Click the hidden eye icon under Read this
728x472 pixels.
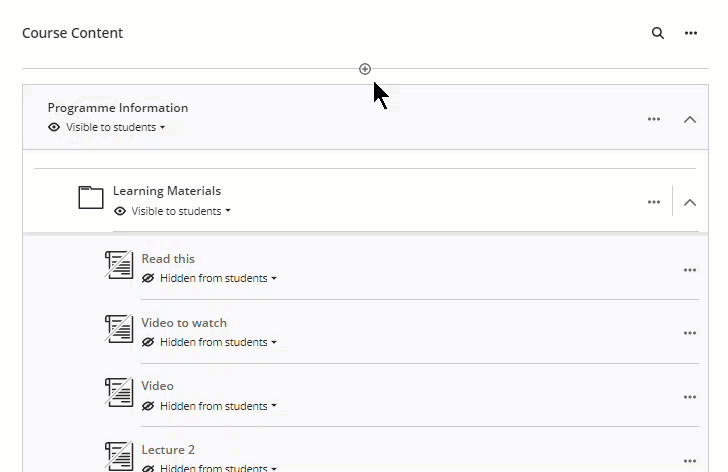pos(148,279)
